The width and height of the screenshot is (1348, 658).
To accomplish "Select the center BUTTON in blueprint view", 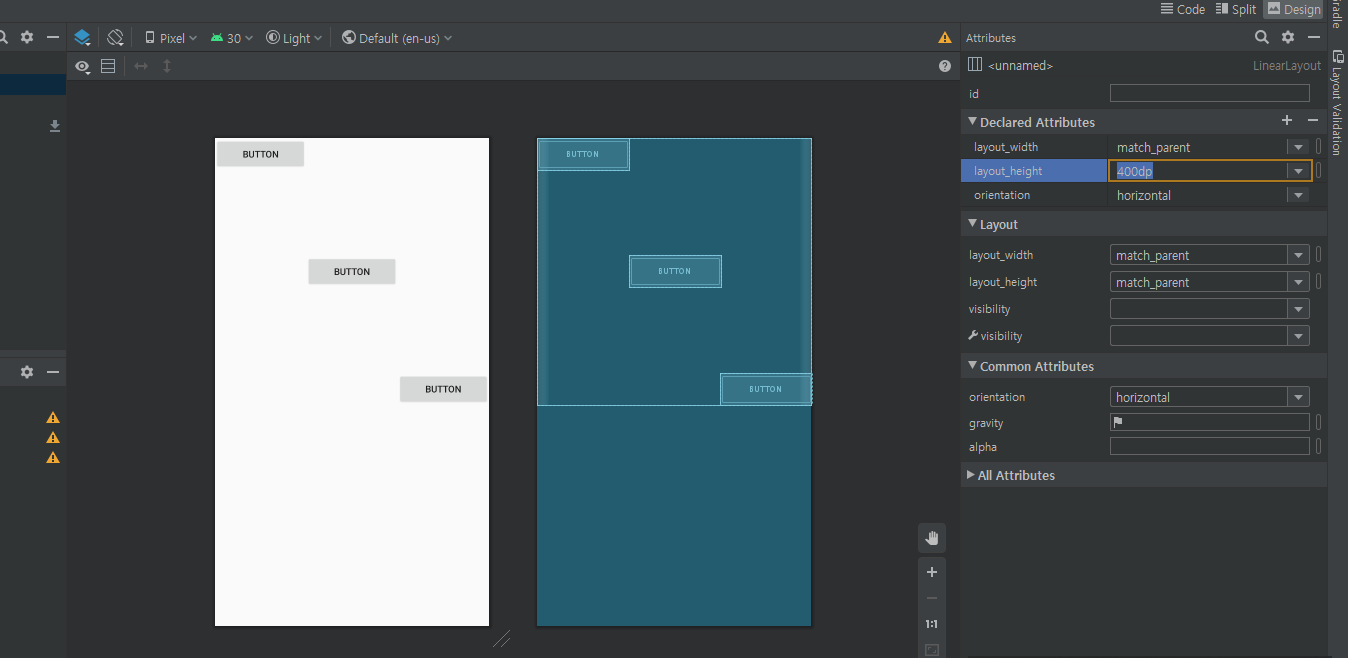I will [675, 271].
